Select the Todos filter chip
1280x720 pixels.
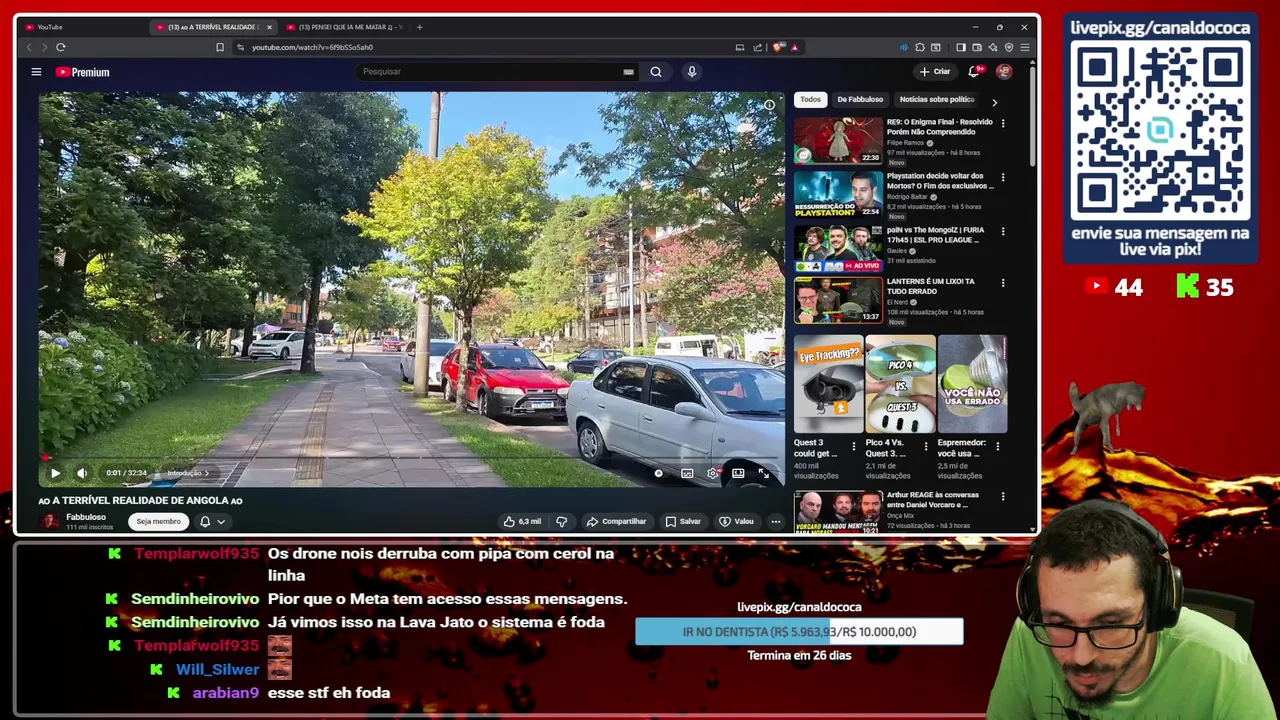[x=810, y=99]
